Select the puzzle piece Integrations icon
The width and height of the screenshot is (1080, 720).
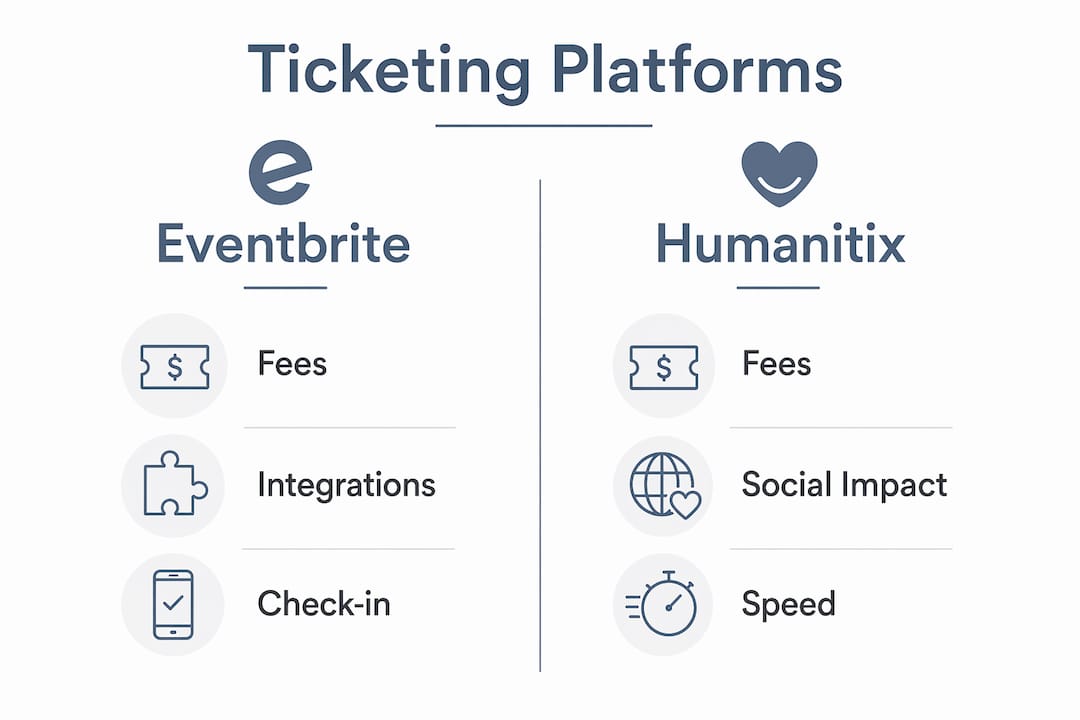pyautogui.click(x=175, y=484)
